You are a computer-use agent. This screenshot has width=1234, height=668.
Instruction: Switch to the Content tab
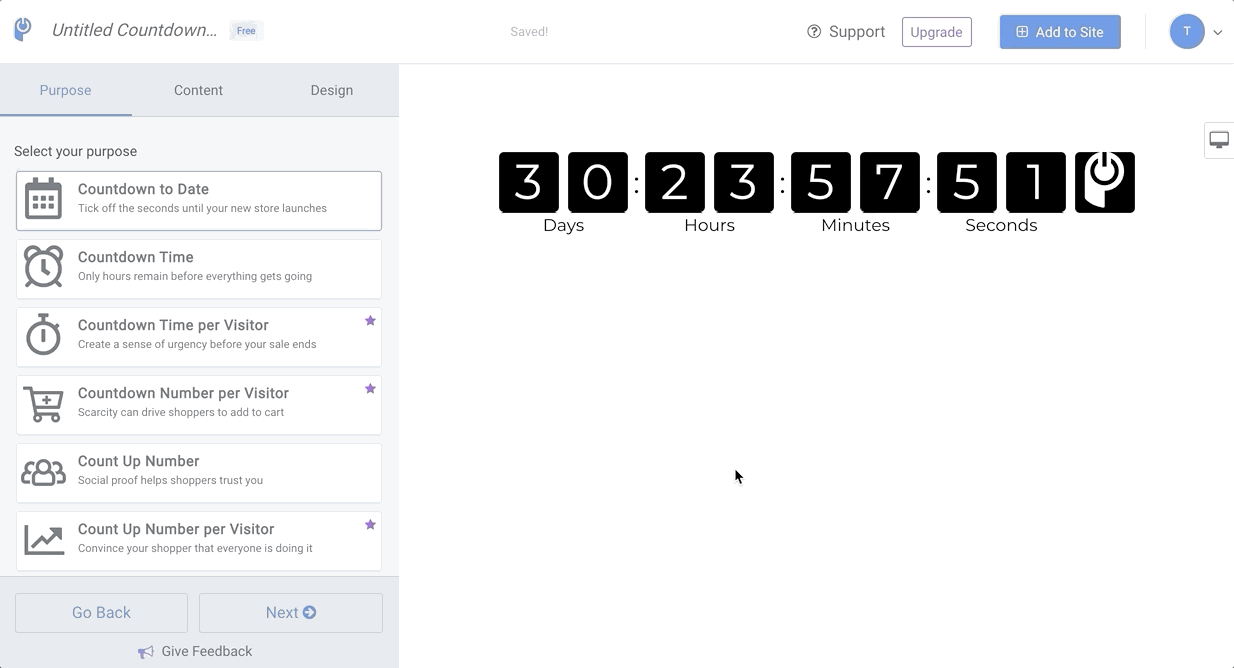198,90
